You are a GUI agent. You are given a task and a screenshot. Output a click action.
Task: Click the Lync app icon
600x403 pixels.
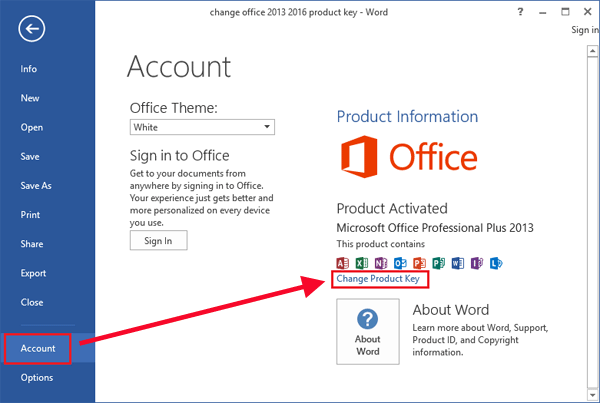point(496,263)
